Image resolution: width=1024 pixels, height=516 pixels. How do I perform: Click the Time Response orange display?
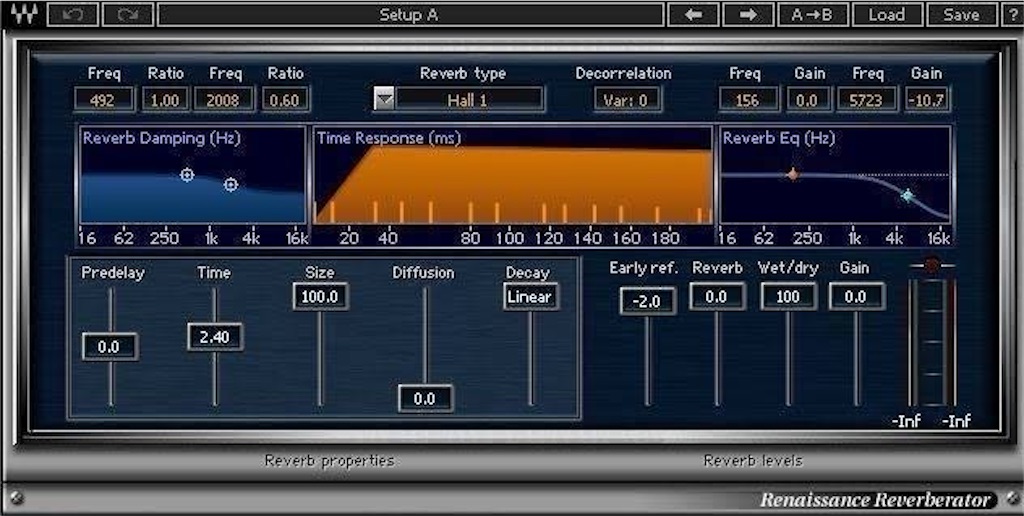coord(513,184)
